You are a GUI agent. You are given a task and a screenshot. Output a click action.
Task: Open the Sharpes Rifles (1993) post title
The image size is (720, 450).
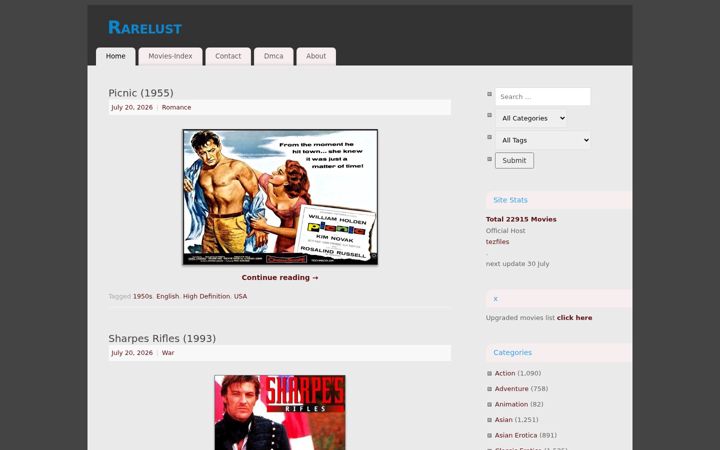[162, 338]
